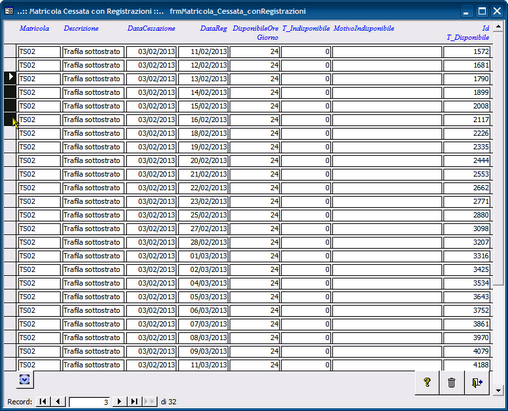This screenshot has width=508, height=411.
Task: Click the current record selector for 13/02/2013
Action: (10, 79)
